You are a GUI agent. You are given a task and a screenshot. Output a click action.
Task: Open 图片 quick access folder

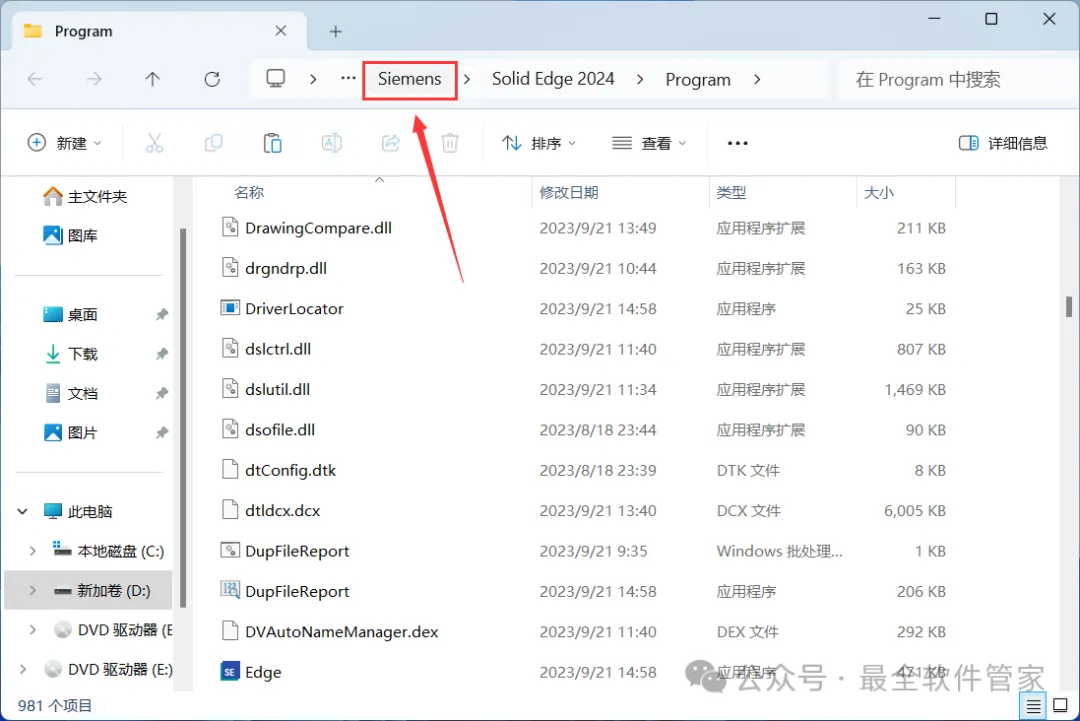click(71, 432)
